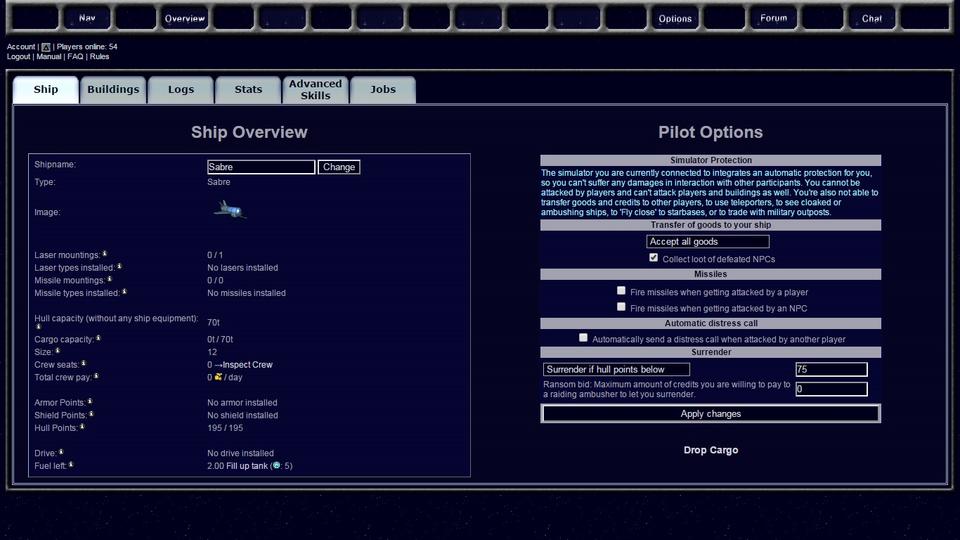Enable automatic distress call checkbox
Image resolution: width=960 pixels, height=540 pixels.
tap(584, 338)
